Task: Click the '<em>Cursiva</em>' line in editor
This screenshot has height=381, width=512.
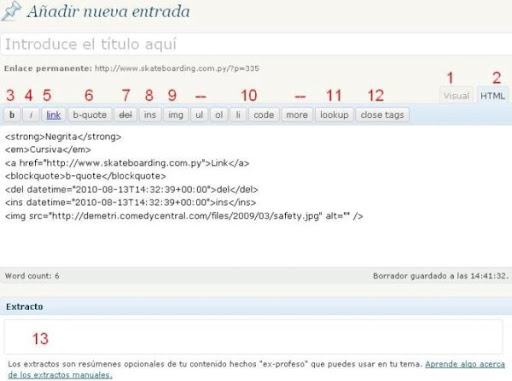Action: [48, 150]
